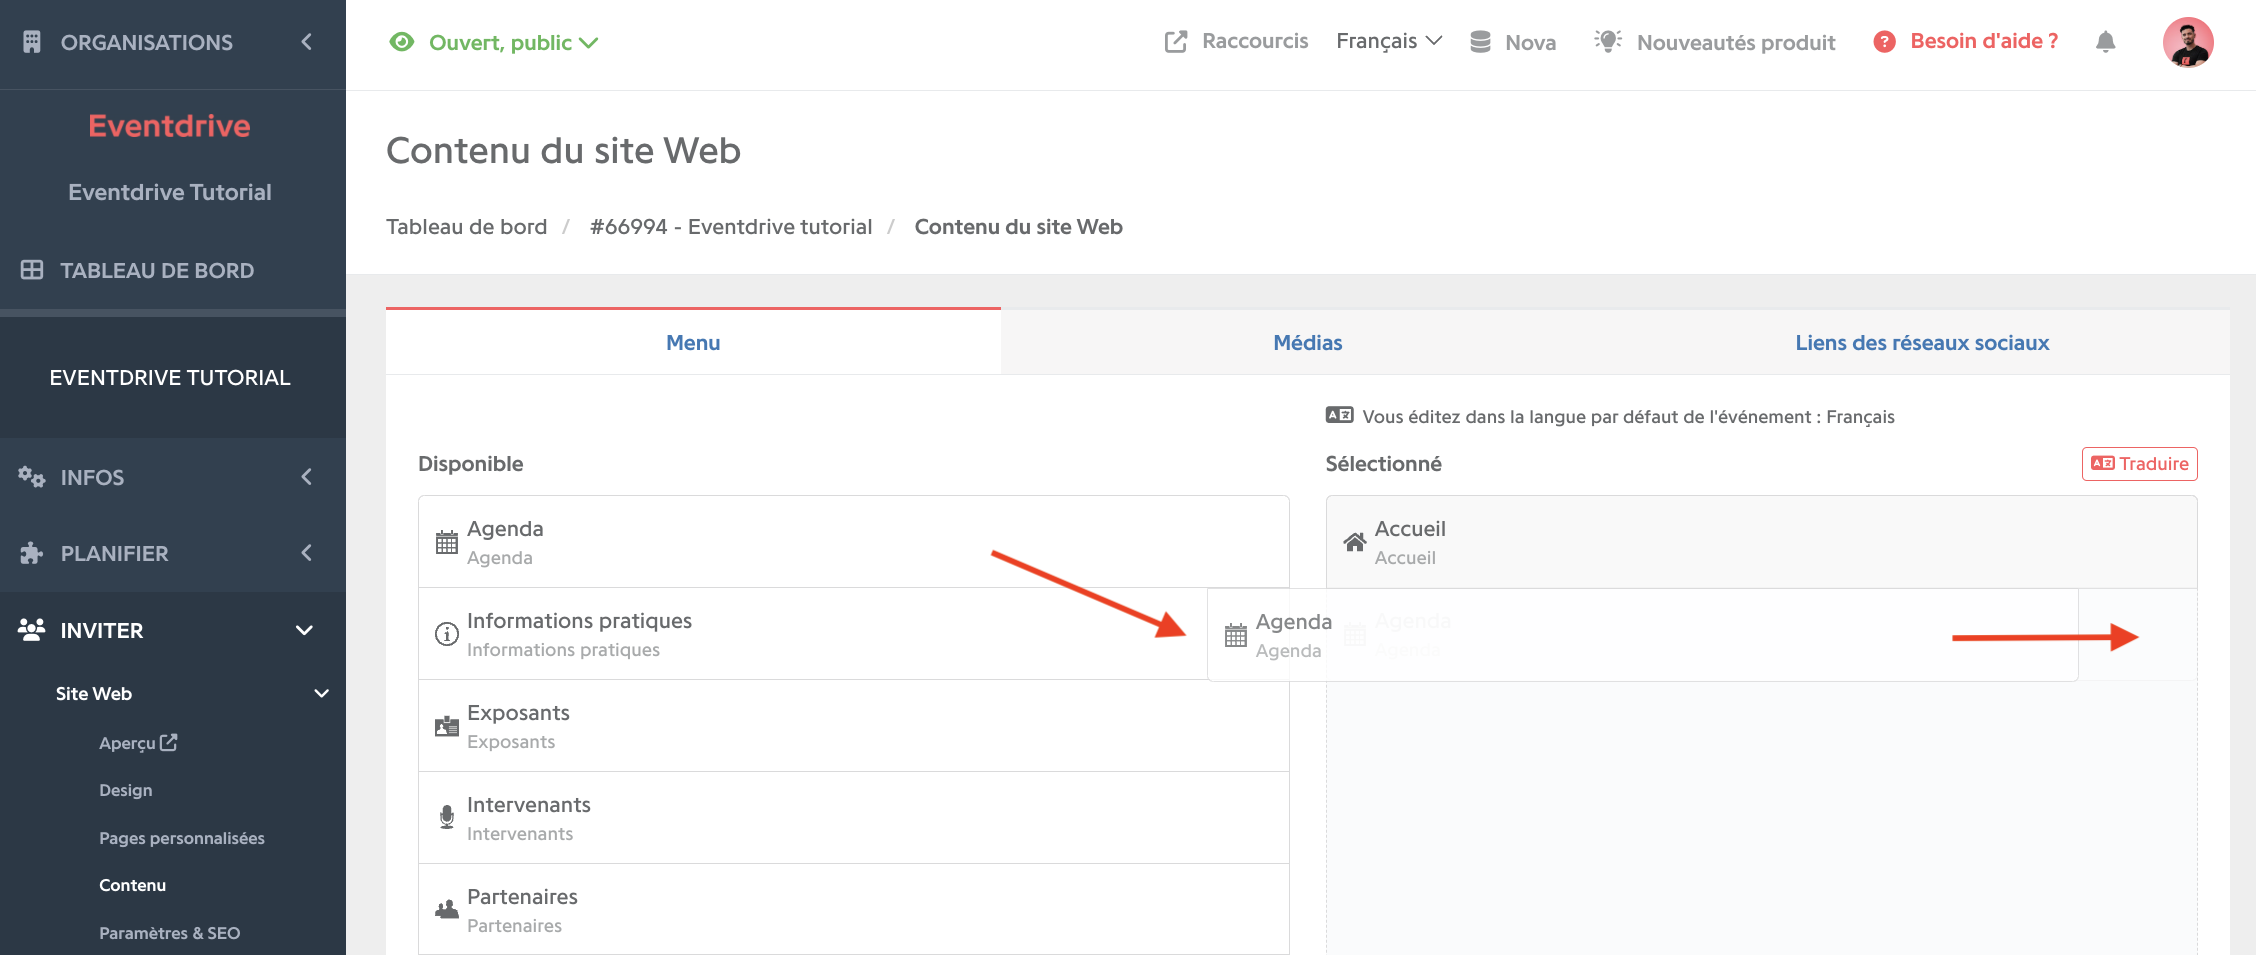Open the user profile avatar
Screen dimensions: 2256x955
(x=2188, y=42)
